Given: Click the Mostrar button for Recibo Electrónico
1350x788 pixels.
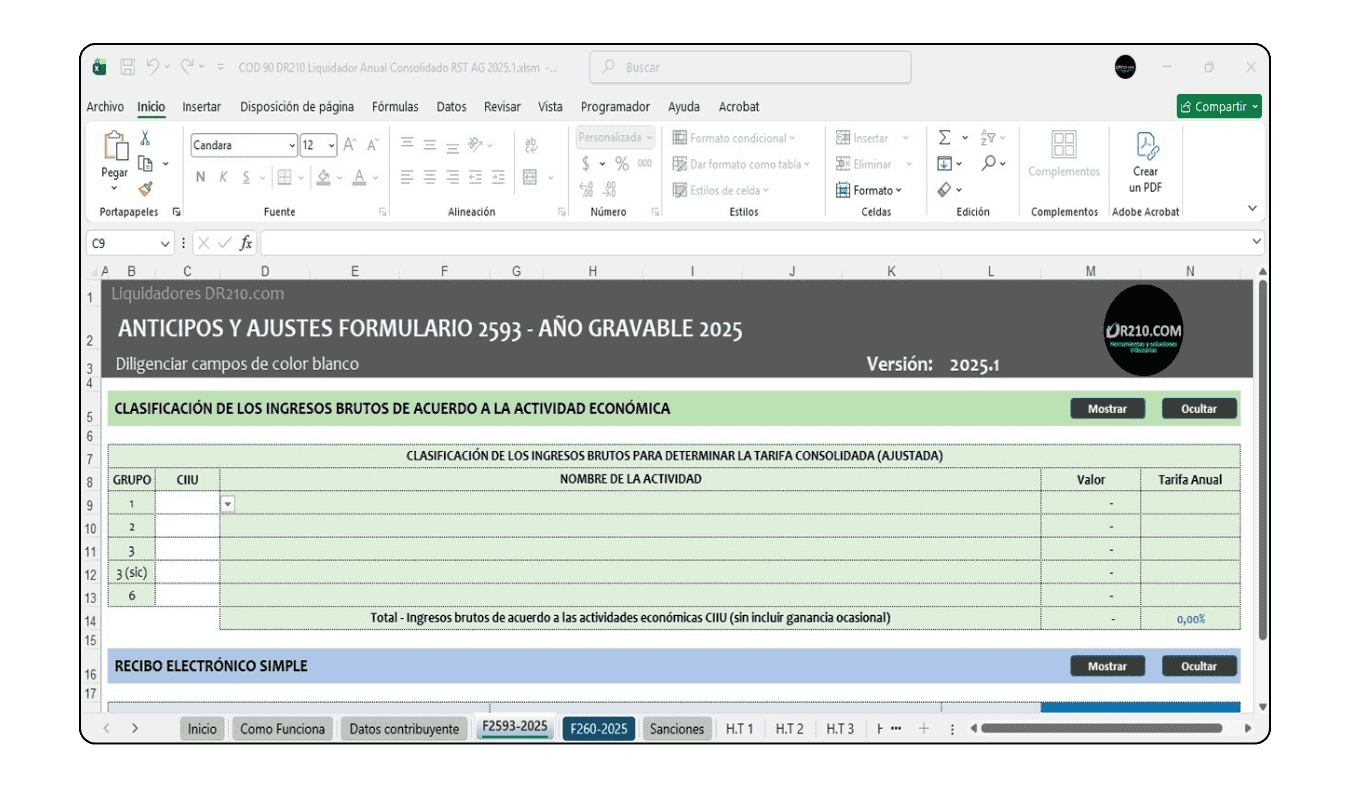Looking at the screenshot, I should click(x=1106, y=665).
